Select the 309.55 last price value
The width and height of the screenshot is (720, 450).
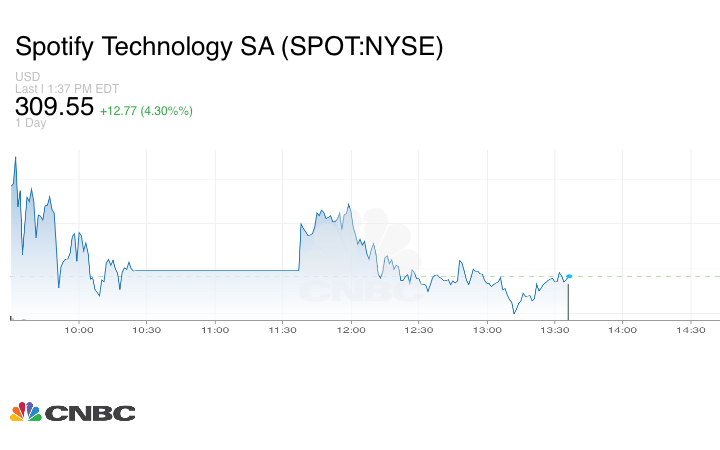tap(53, 108)
